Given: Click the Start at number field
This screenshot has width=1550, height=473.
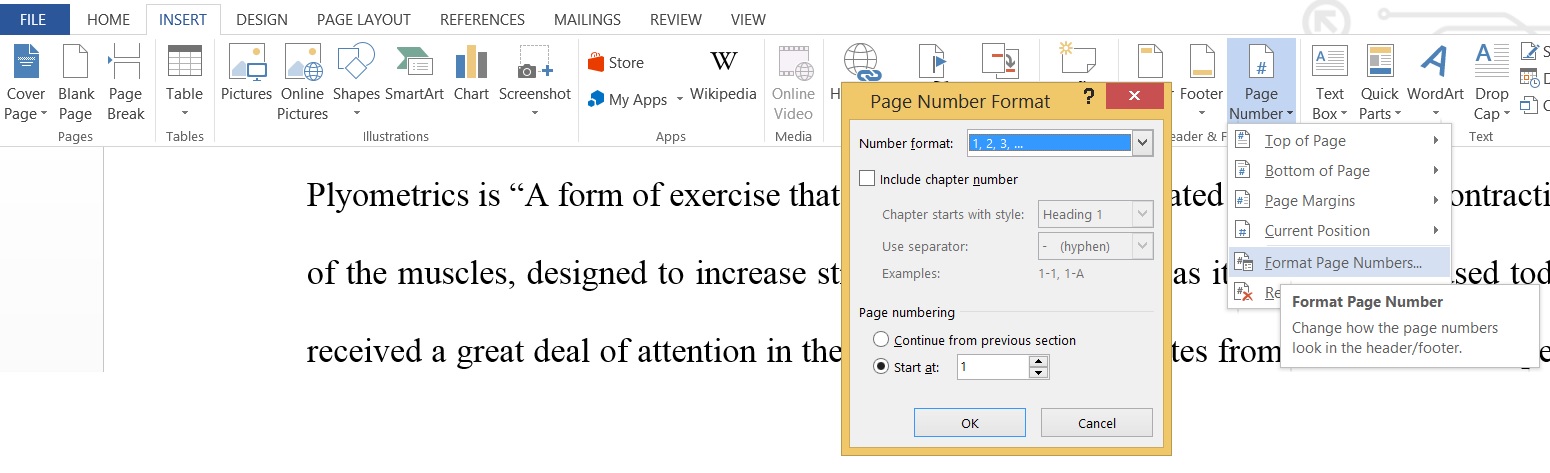Looking at the screenshot, I should pos(992,367).
